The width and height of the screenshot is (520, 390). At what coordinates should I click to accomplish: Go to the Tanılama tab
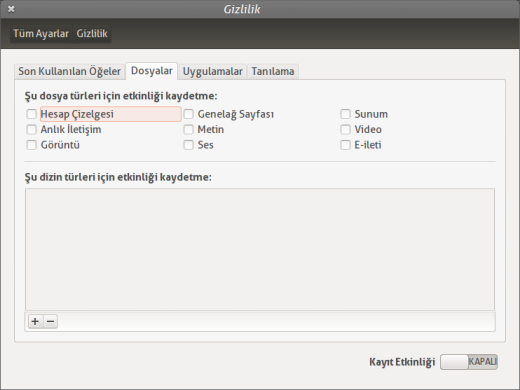273,71
